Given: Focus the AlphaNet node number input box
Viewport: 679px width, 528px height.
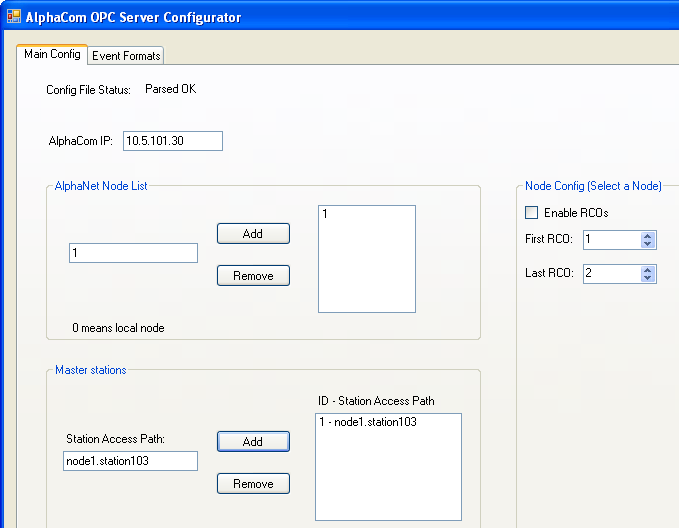Looking at the screenshot, I should coord(133,254).
